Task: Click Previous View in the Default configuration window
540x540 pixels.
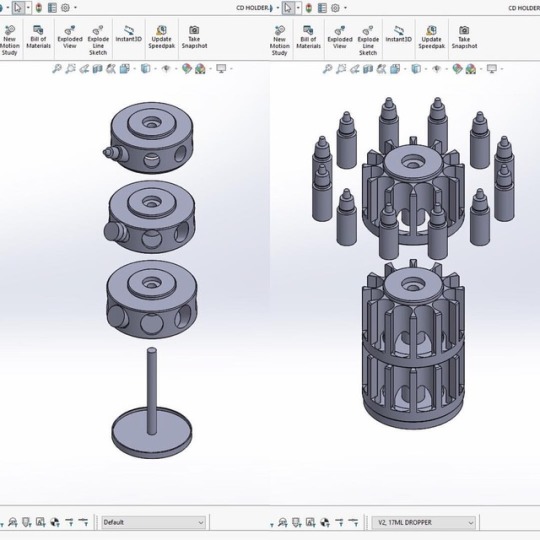Action: [x=84, y=69]
